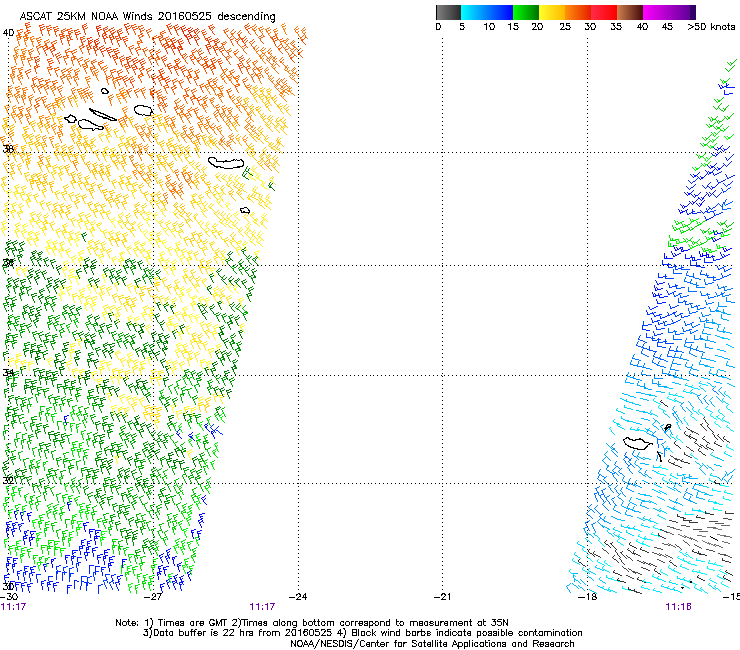This screenshot has height=650, width=740.
Task: Click the NOAA/NESDIS Center credit line
Action: [432, 644]
